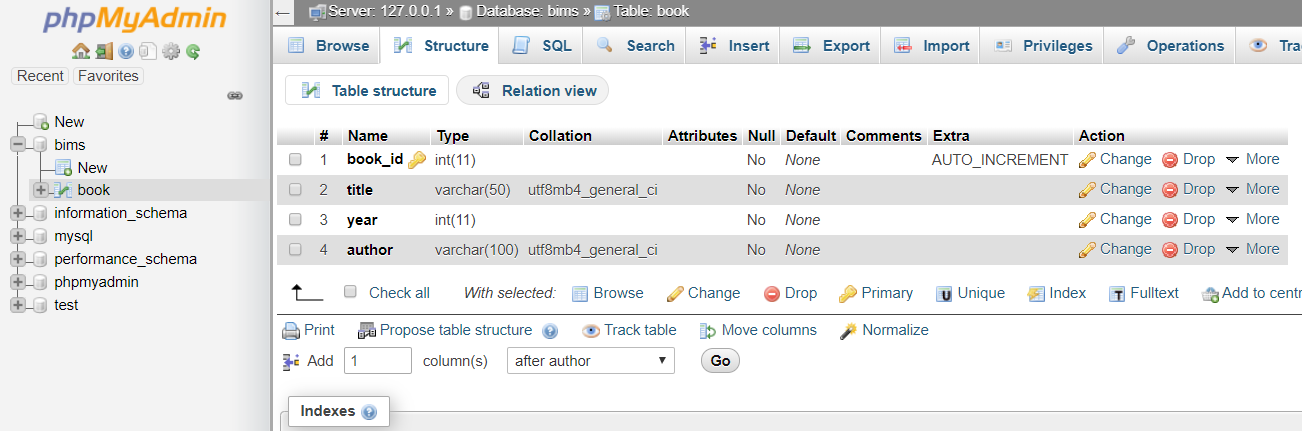This screenshot has width=1302, height=431.
Task: Click the log out door icon
Action: pyautogui.click(x=103, y=51)
